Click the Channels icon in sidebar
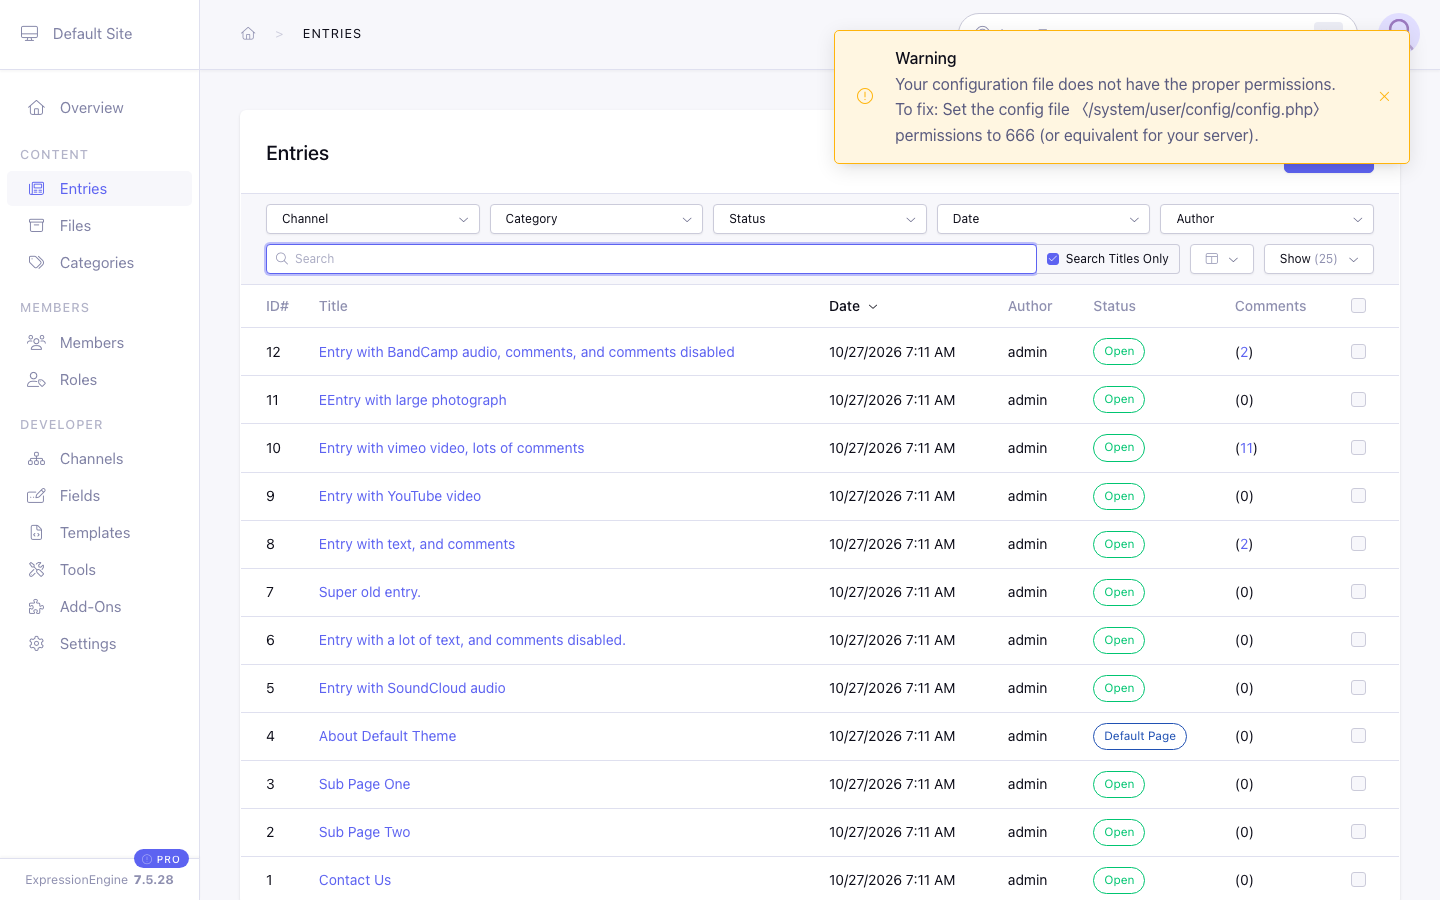1440x900 pixels. tap(37, 459)
